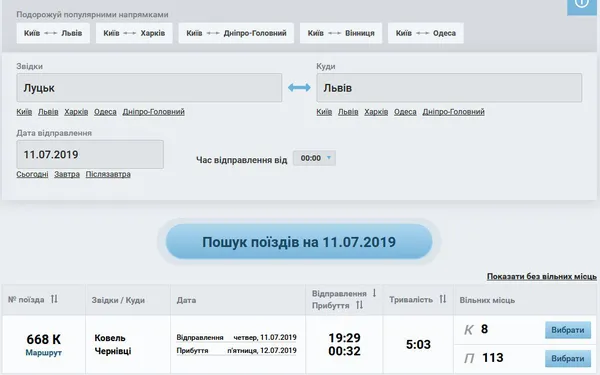Image resolution: width=600 pixels, height=375 pixels.
Task: Click departure time 19:29
Action: click(x=344, y=338)
